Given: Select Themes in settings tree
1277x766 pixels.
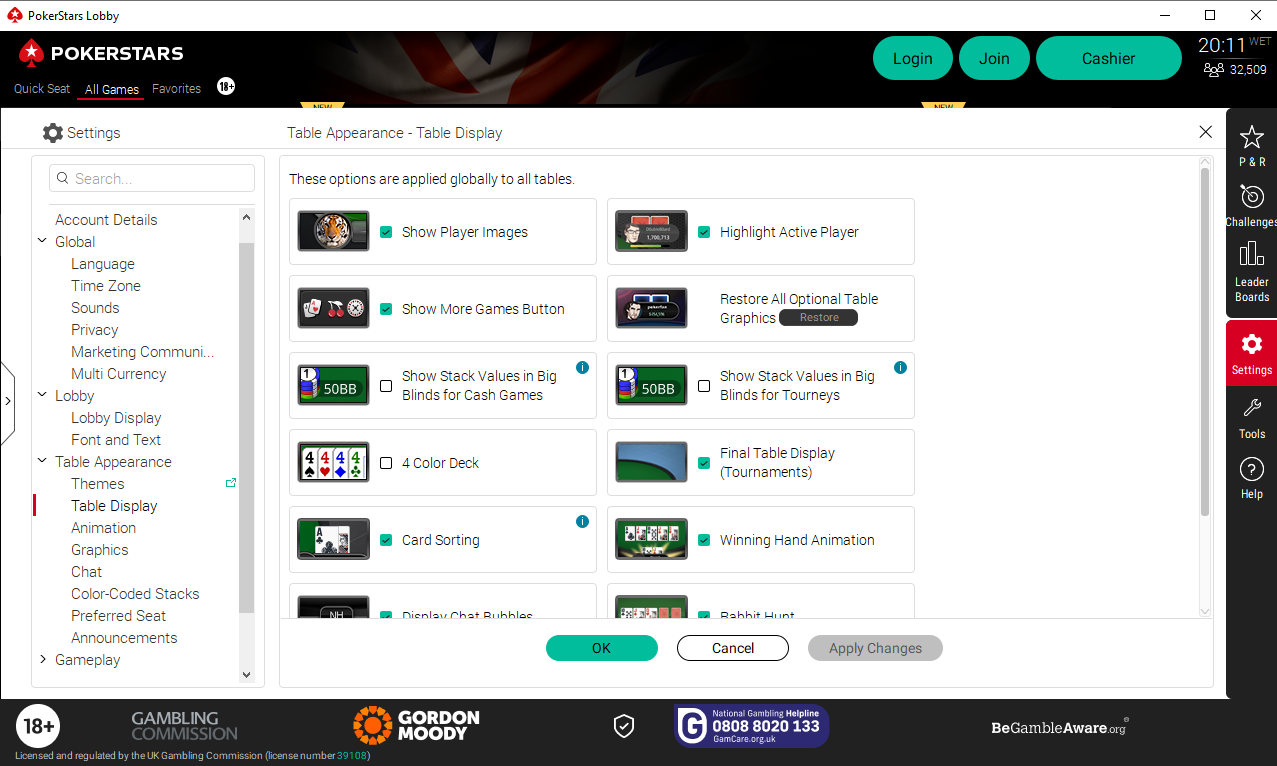Looking at the screenshot, I should pyautogui.click(x=98, y=483).
